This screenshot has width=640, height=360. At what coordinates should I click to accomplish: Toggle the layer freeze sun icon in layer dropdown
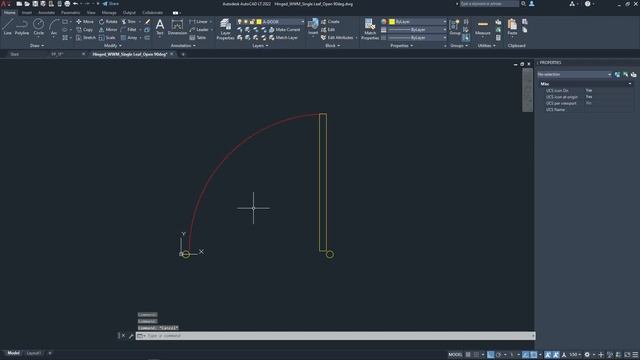(246, 21)
